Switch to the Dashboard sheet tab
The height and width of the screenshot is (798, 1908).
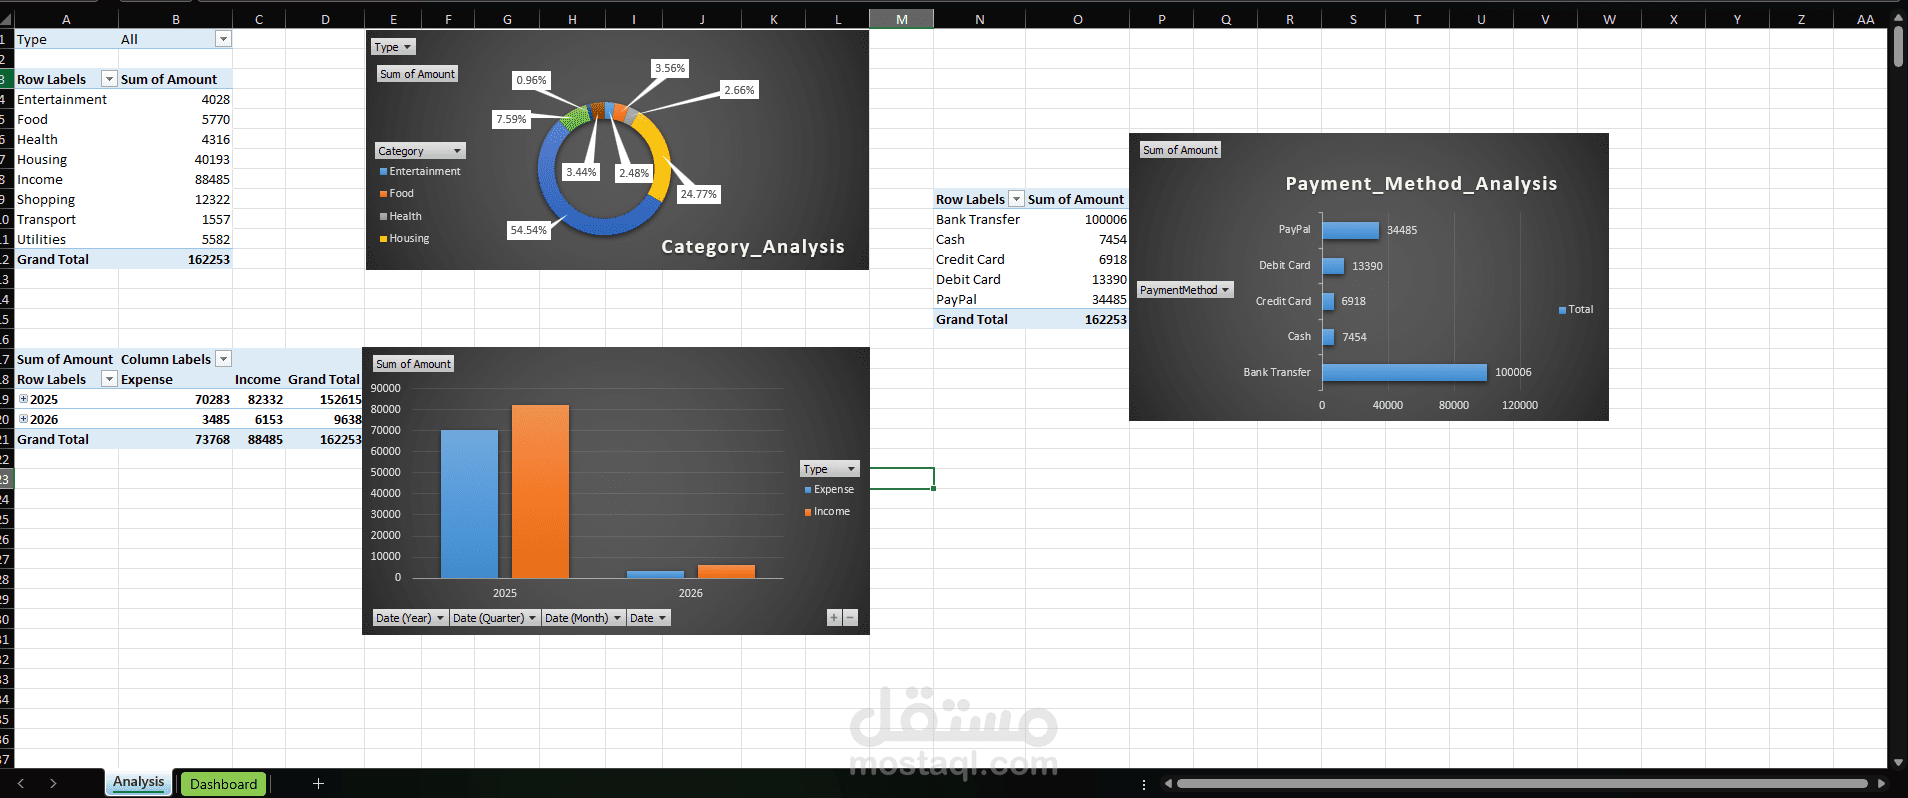click(223, 784)
